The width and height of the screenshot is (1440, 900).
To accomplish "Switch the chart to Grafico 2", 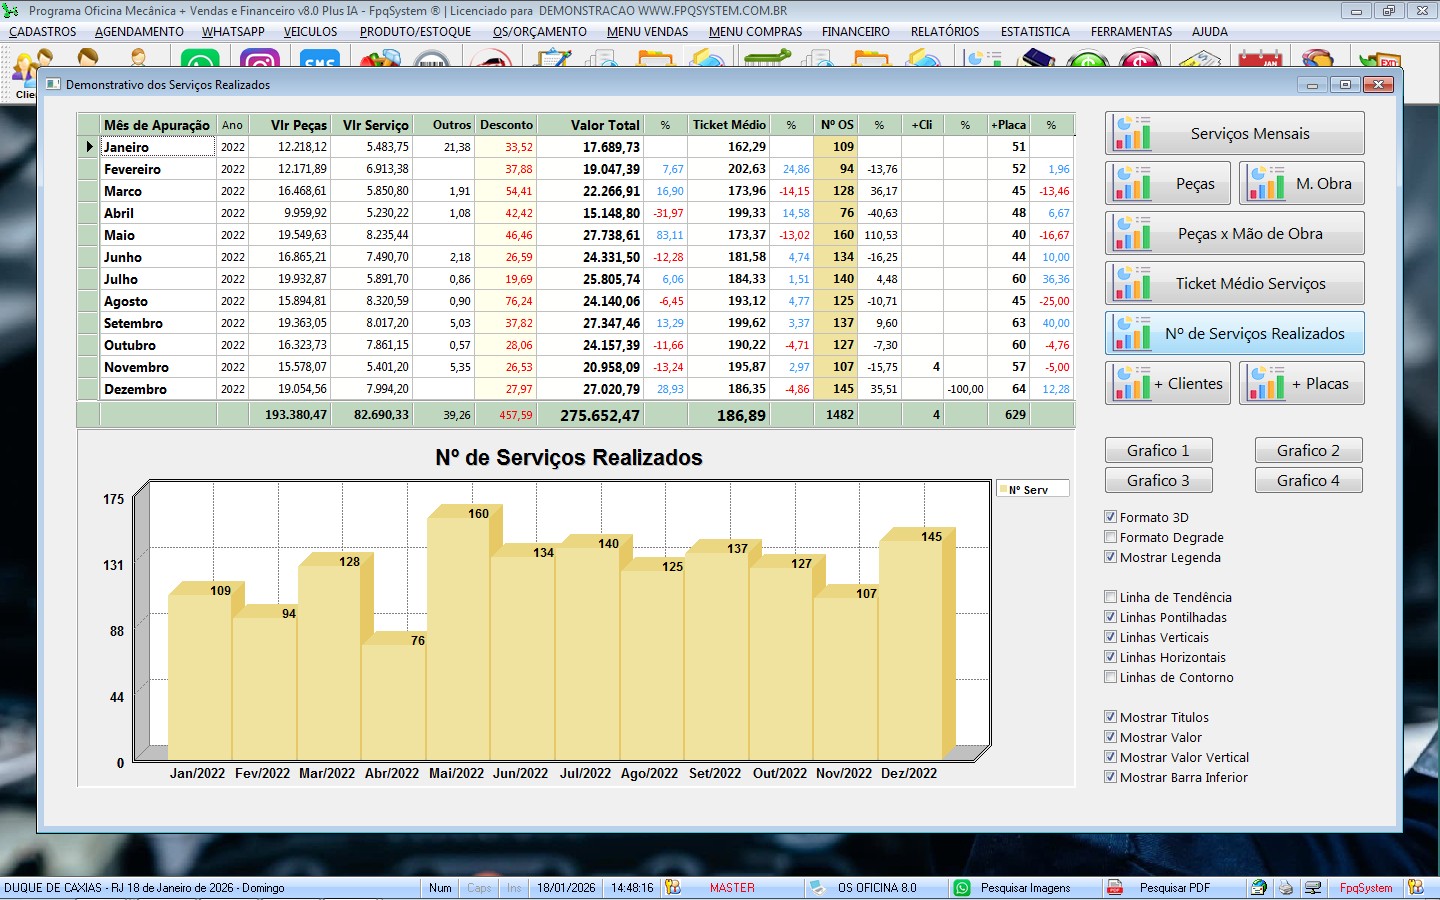I will [1308, 451].
